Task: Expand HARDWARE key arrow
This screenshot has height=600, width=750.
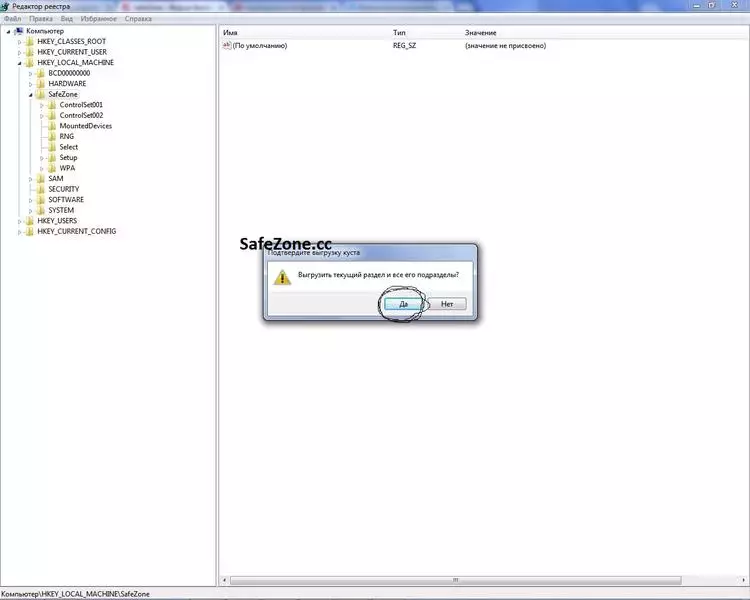Action: pyautogui.click(x=31, y=84)
